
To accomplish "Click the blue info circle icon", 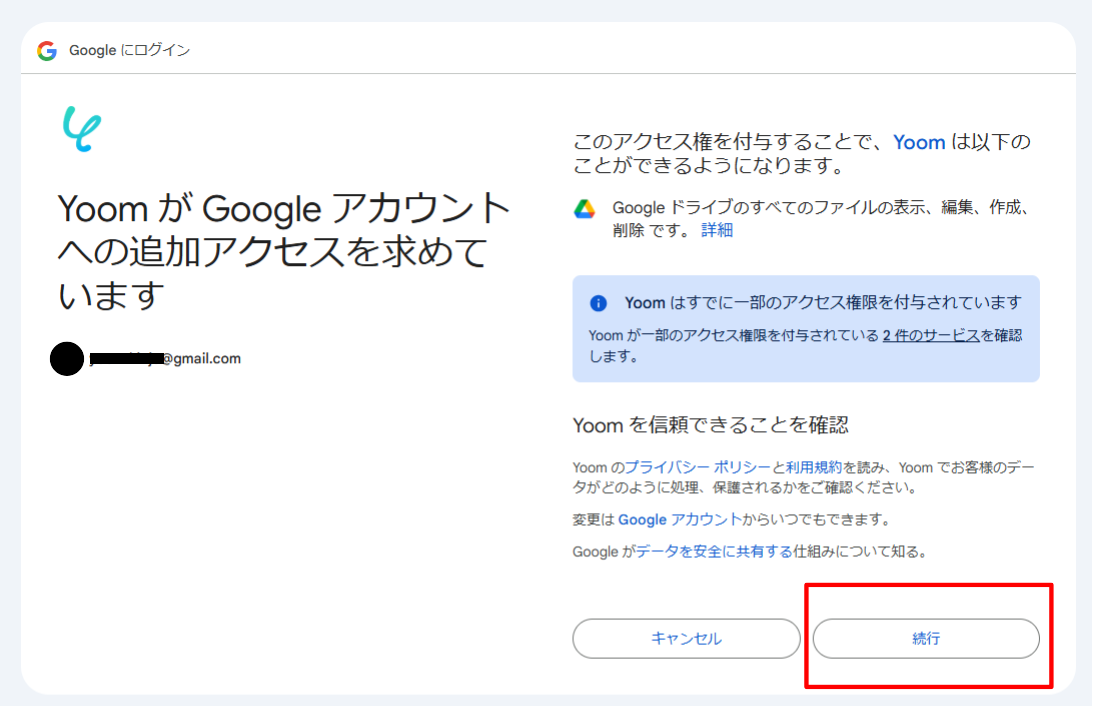I will tap(599, 303).
